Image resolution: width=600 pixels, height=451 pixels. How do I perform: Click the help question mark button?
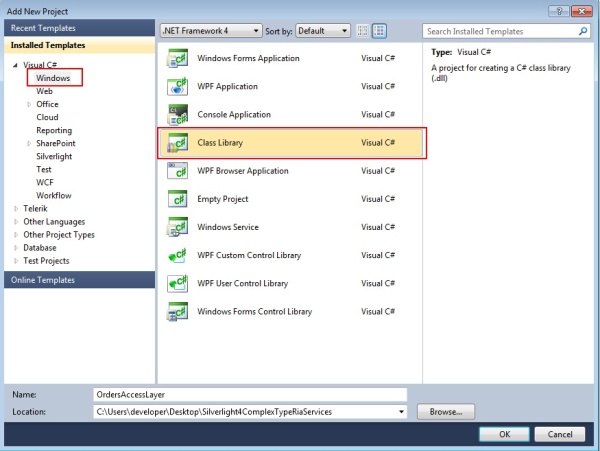click(558, 11)
